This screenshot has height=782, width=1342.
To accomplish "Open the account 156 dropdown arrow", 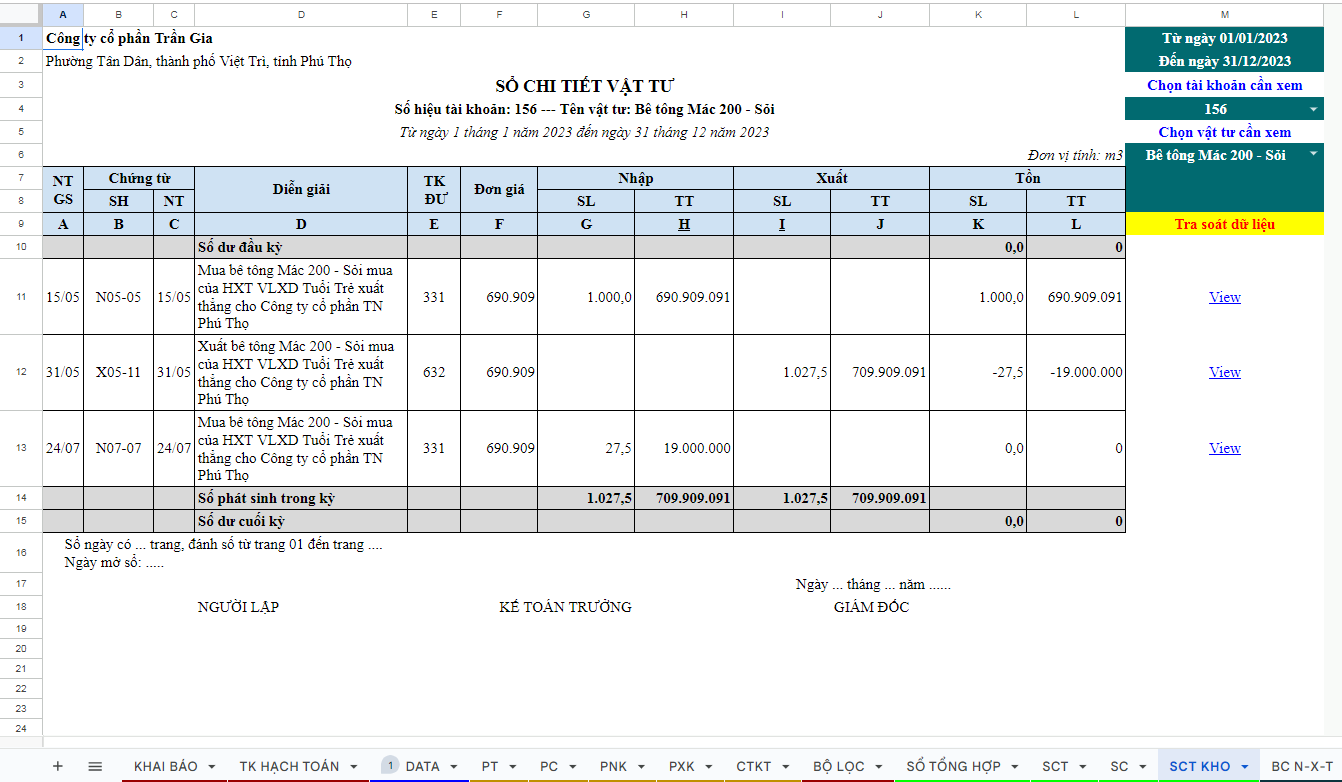I will pyautogui.click(x=1313, y=109).
